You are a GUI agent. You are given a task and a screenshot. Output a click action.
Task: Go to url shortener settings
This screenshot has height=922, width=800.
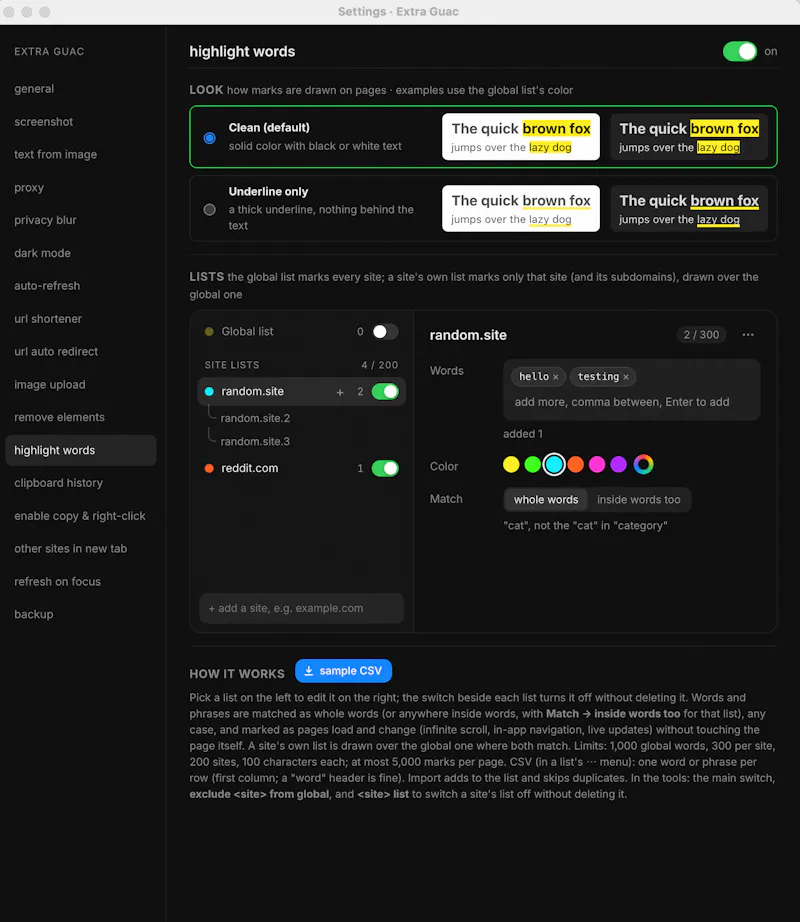(81, 319)
